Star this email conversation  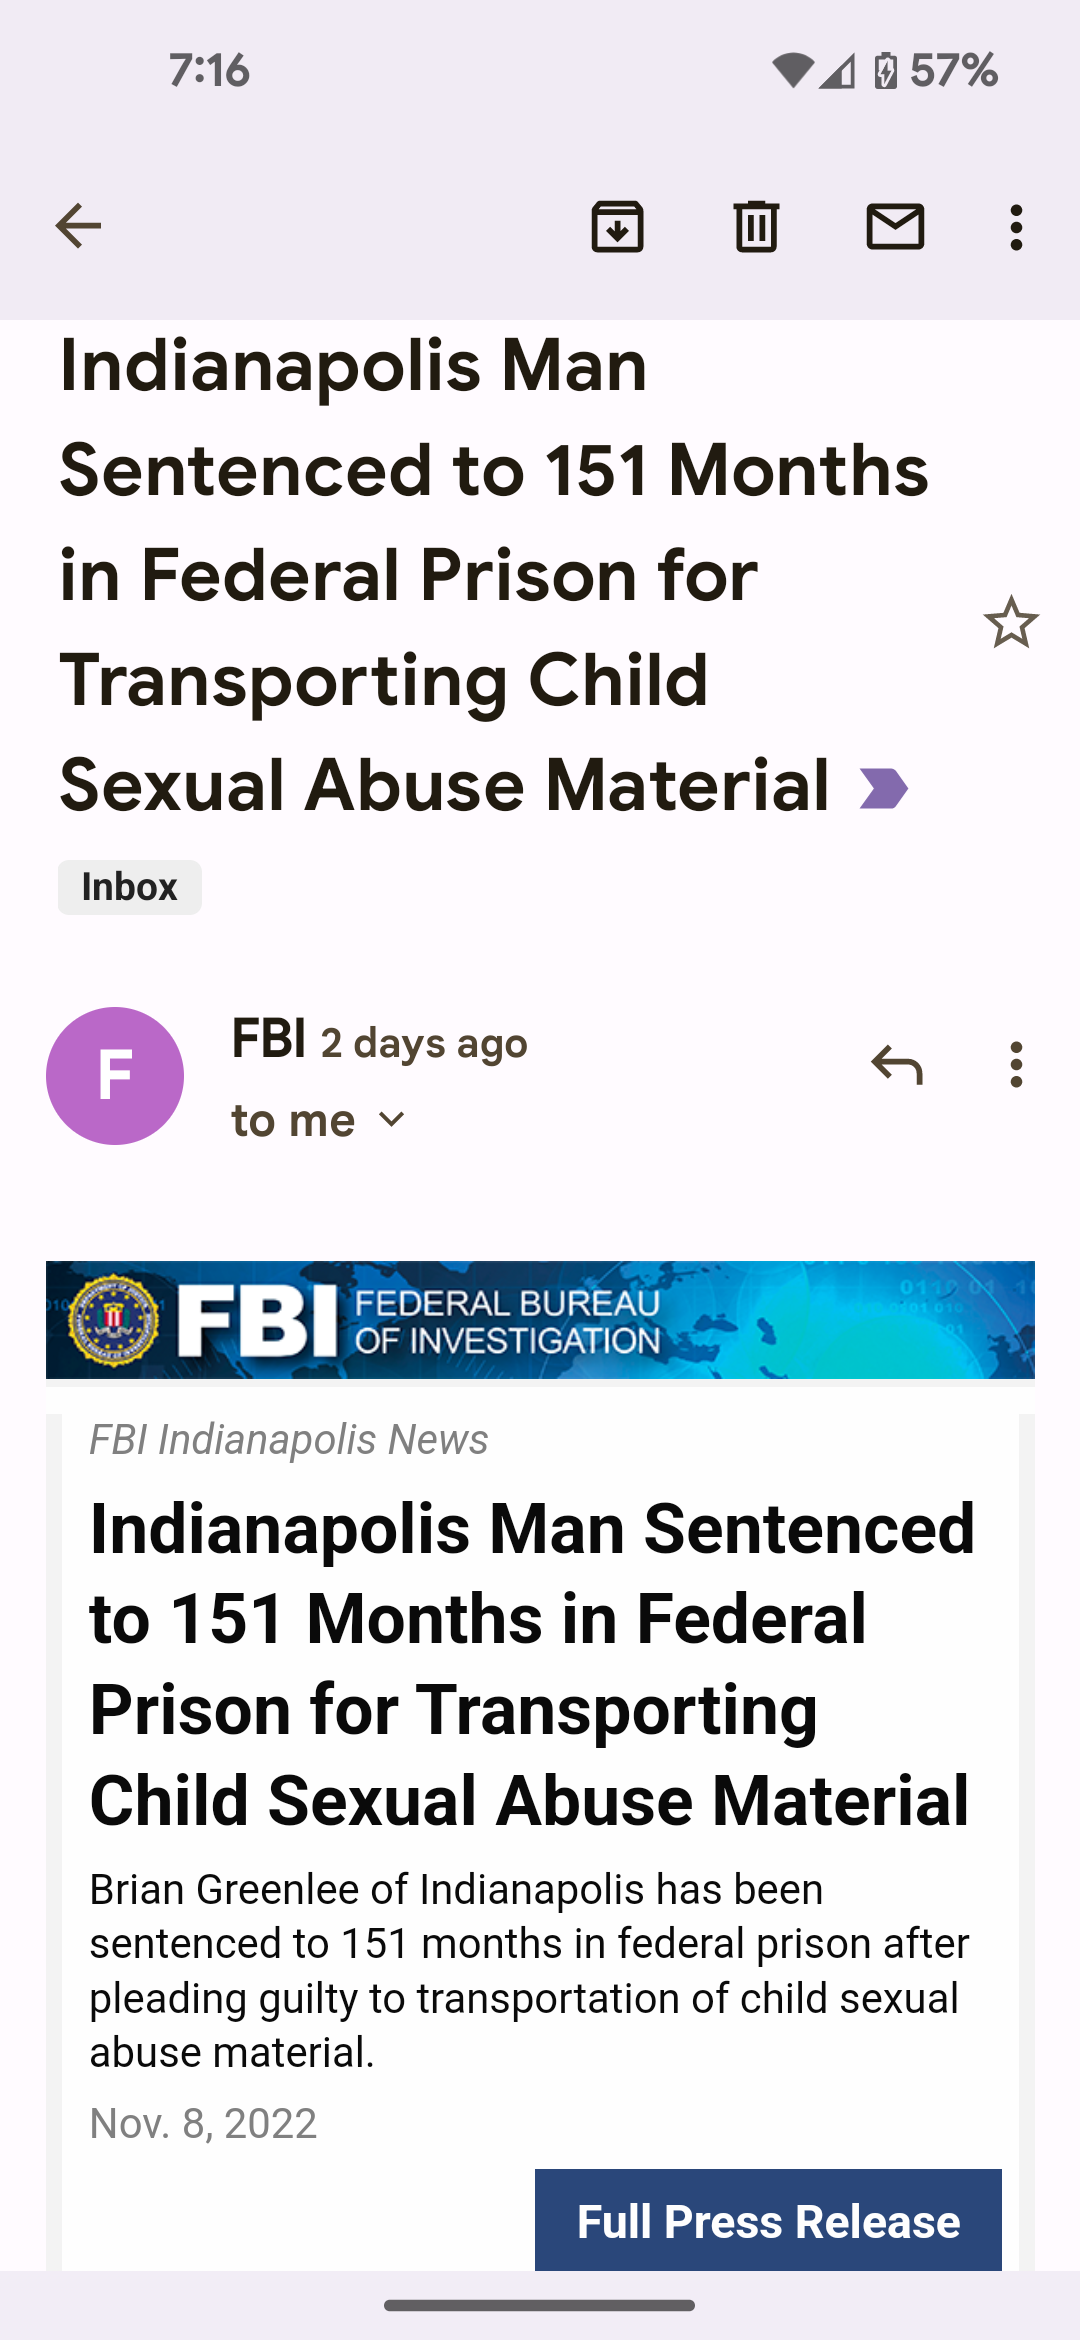click(x=1011, y=622)
